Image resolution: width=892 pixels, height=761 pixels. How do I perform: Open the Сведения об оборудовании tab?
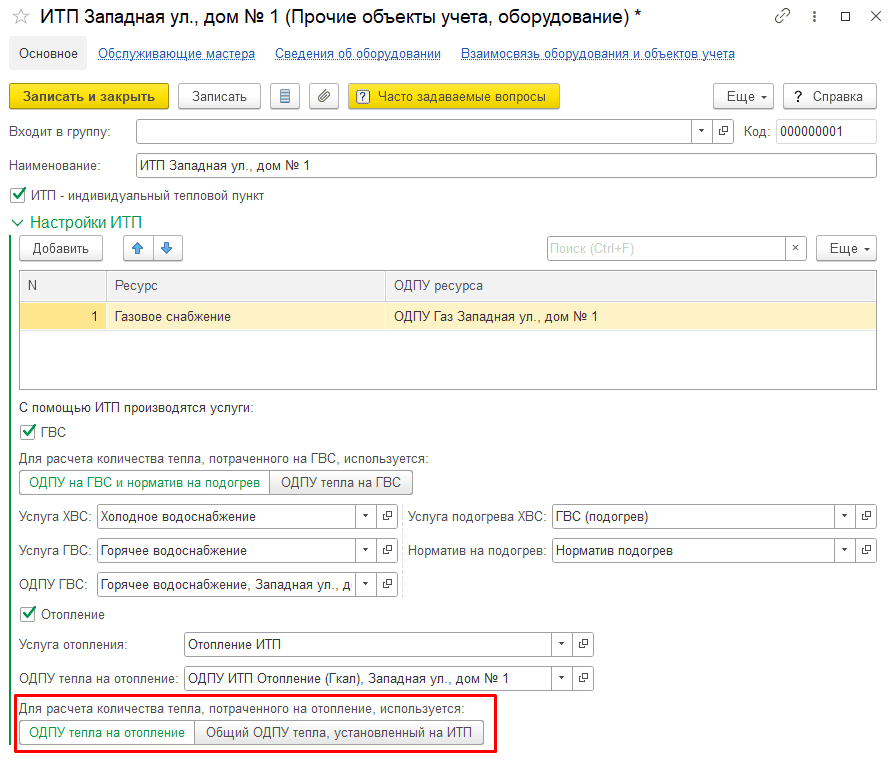click(358, 53)
